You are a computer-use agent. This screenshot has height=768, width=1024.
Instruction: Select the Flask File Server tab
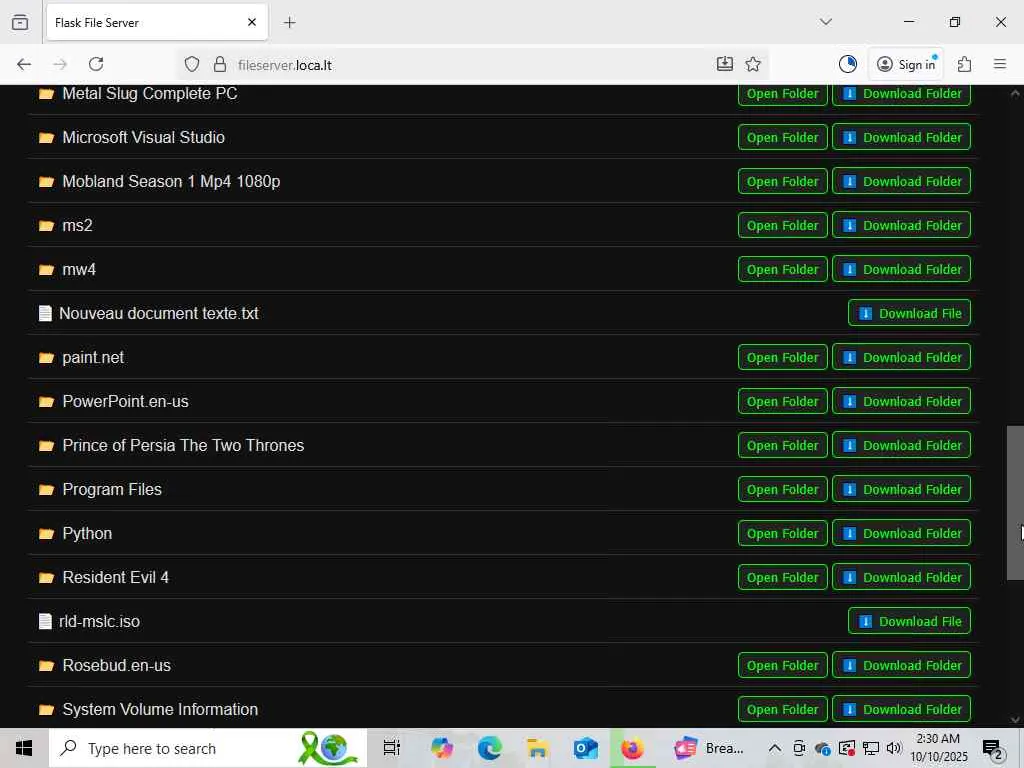(x=157, y=22)
